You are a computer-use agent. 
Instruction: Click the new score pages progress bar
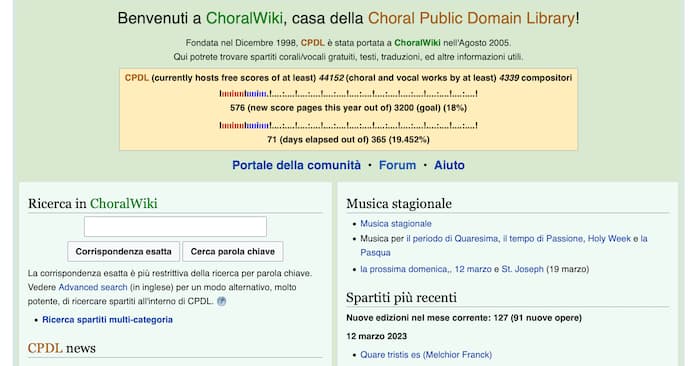348,94
